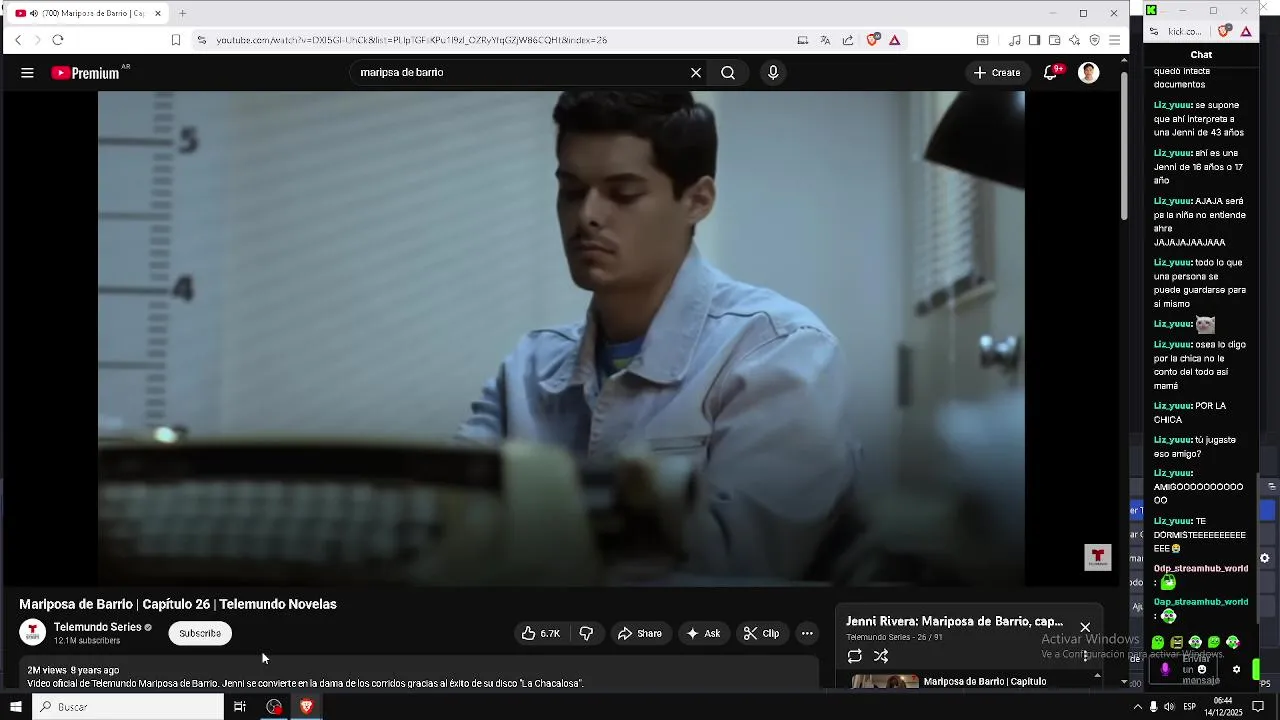Open Kick chat settings gear
Image resolution: width=1280 pixels, height=720 pixels.
click(x=1236, y=670)
